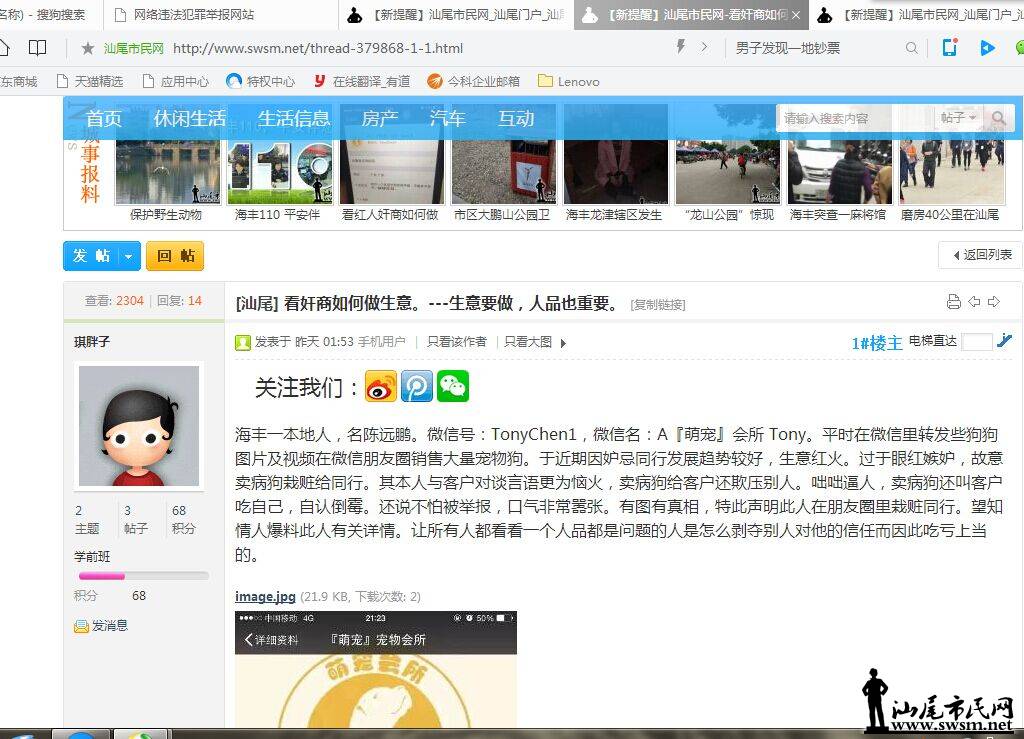Open the 今科企业邮箱 bookmark

point(473,82)
